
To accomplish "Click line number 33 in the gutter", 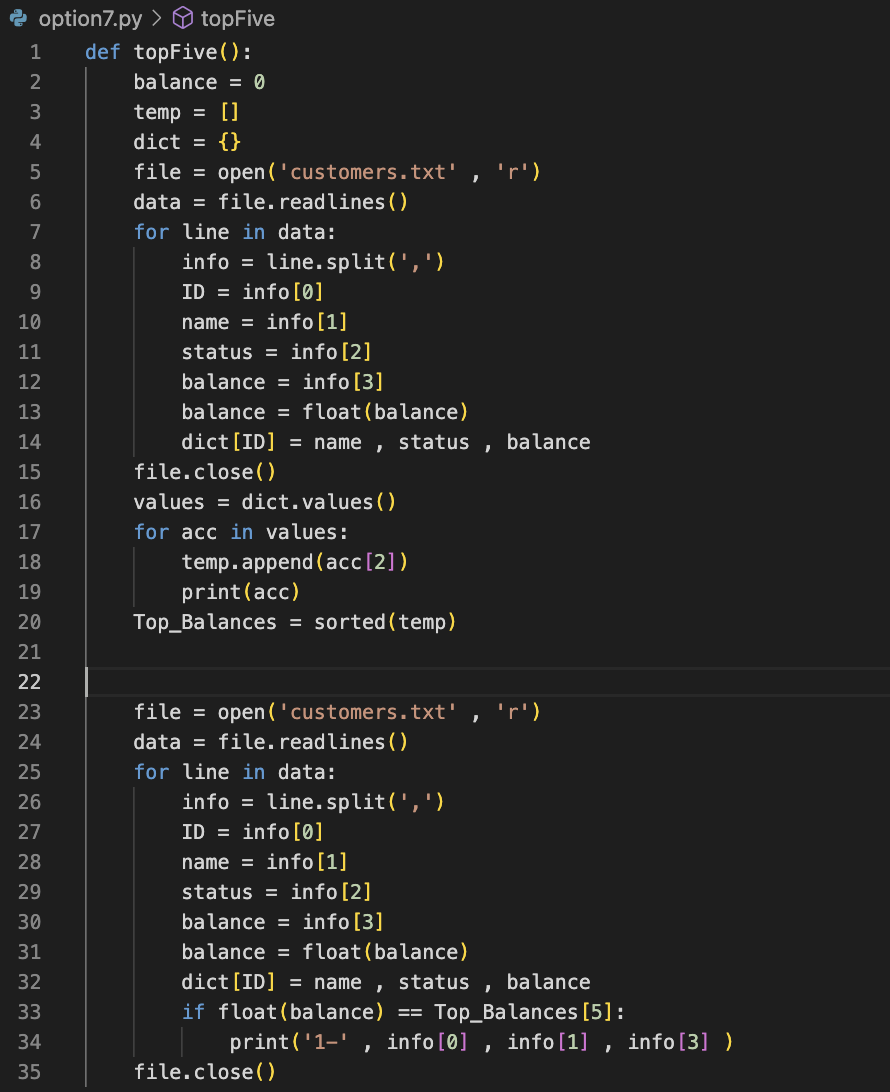I will coord(31,1012).
